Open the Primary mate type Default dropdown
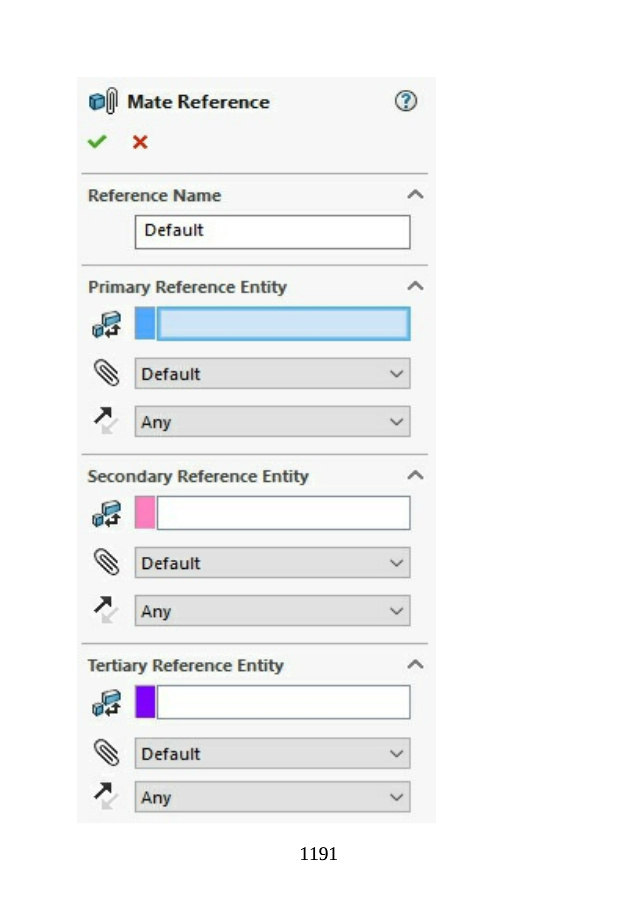The image size is (636, 900). pyautogui.click(x=272, y=374)
